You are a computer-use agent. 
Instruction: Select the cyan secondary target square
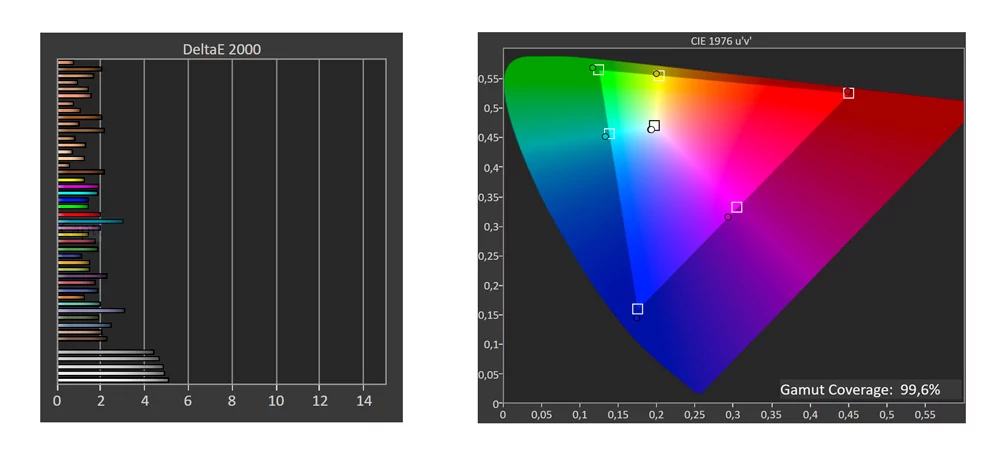pyautogui.click(x=609, y=133)
